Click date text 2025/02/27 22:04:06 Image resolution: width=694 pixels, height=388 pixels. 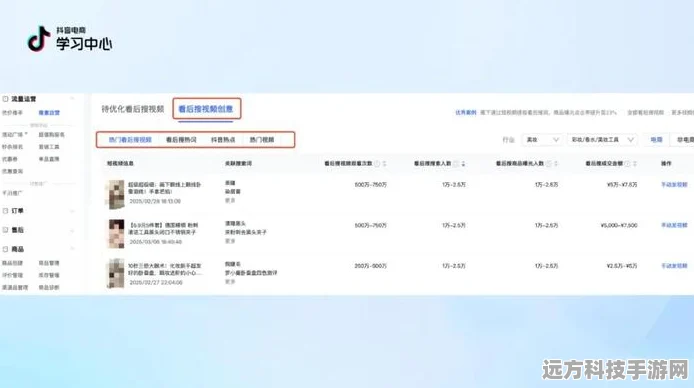pos(155,282)
